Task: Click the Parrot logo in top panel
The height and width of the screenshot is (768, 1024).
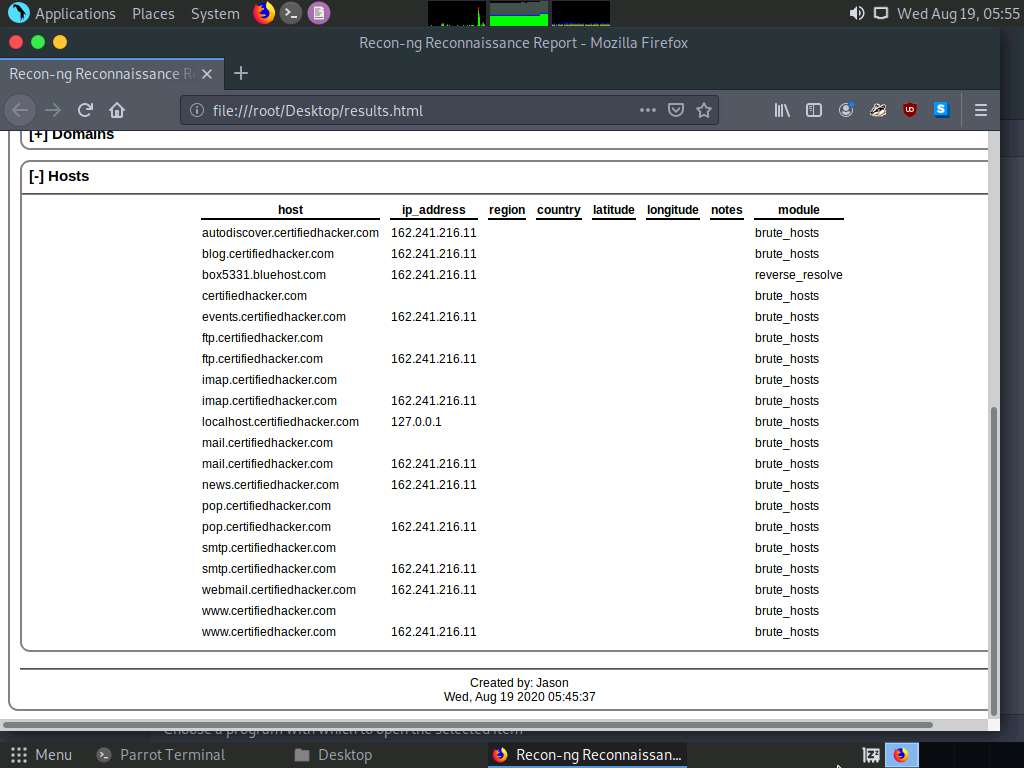Action: (x=18, y=13)
